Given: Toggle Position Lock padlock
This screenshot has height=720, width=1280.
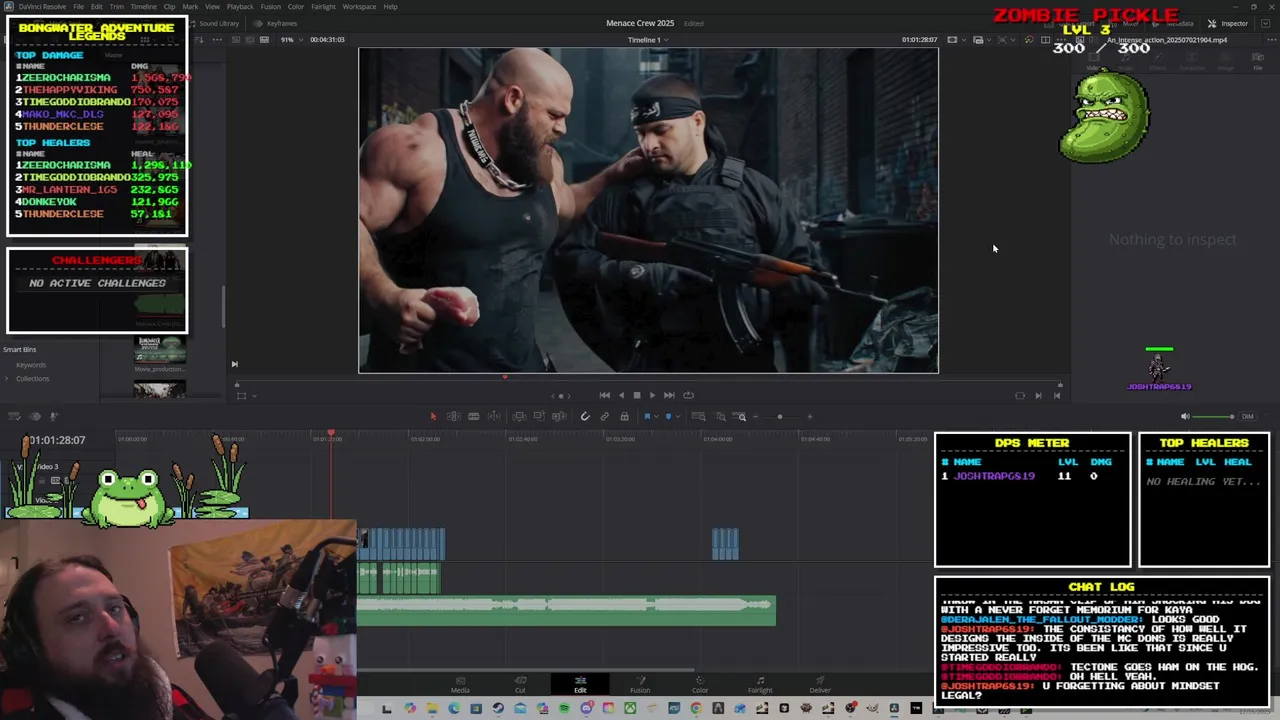Looking at the screenshot, I should (624, 416).
